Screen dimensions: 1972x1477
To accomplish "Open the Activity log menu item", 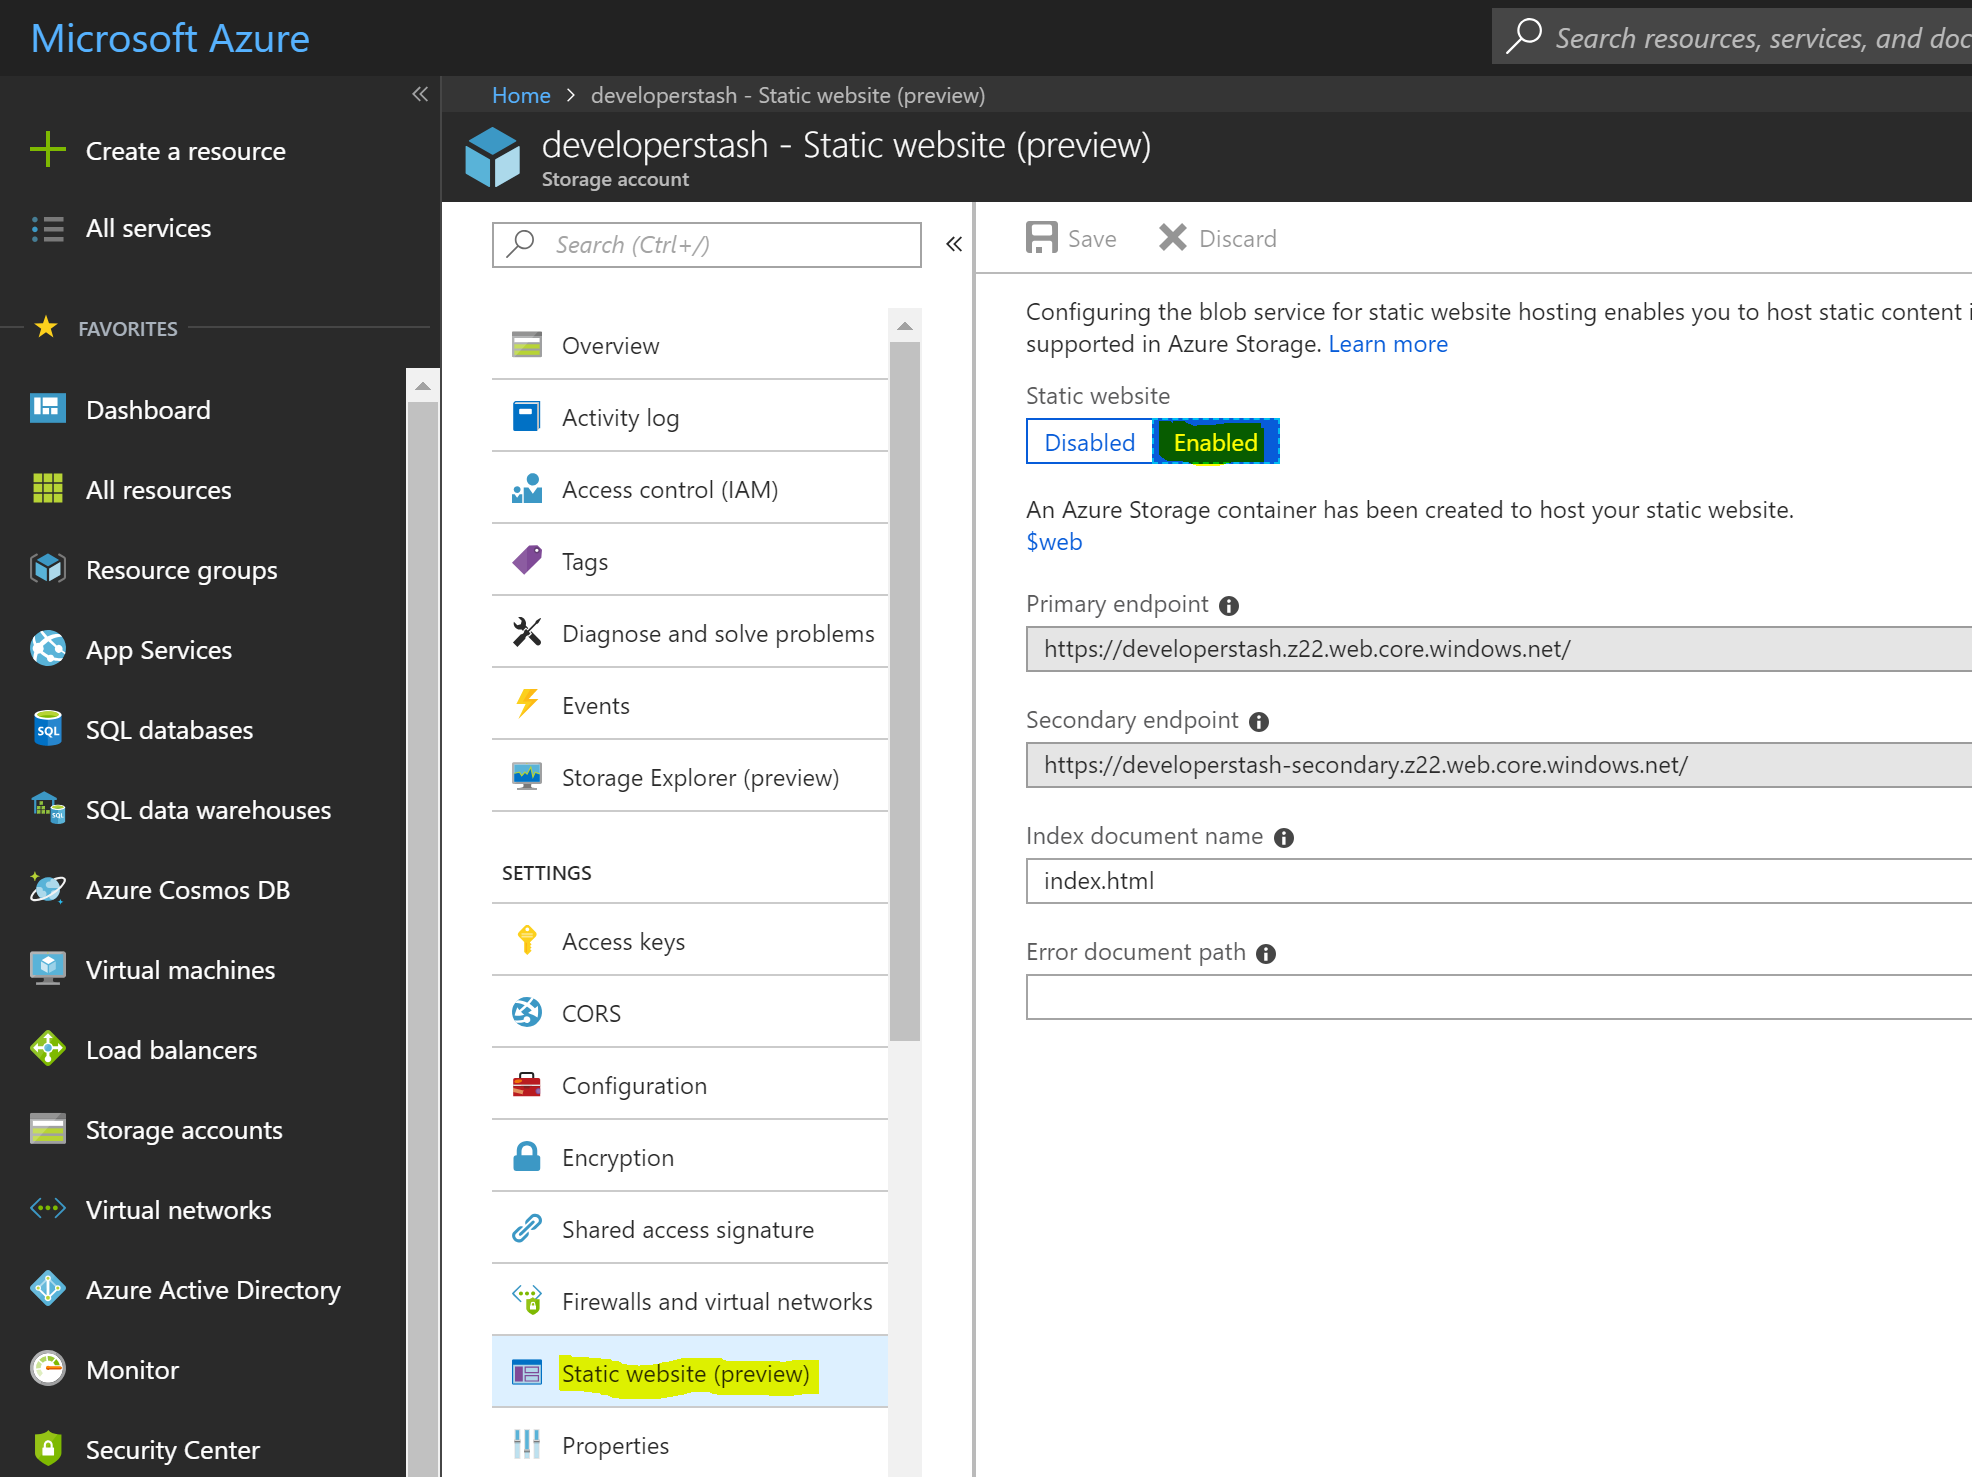I will coord(621,417).
